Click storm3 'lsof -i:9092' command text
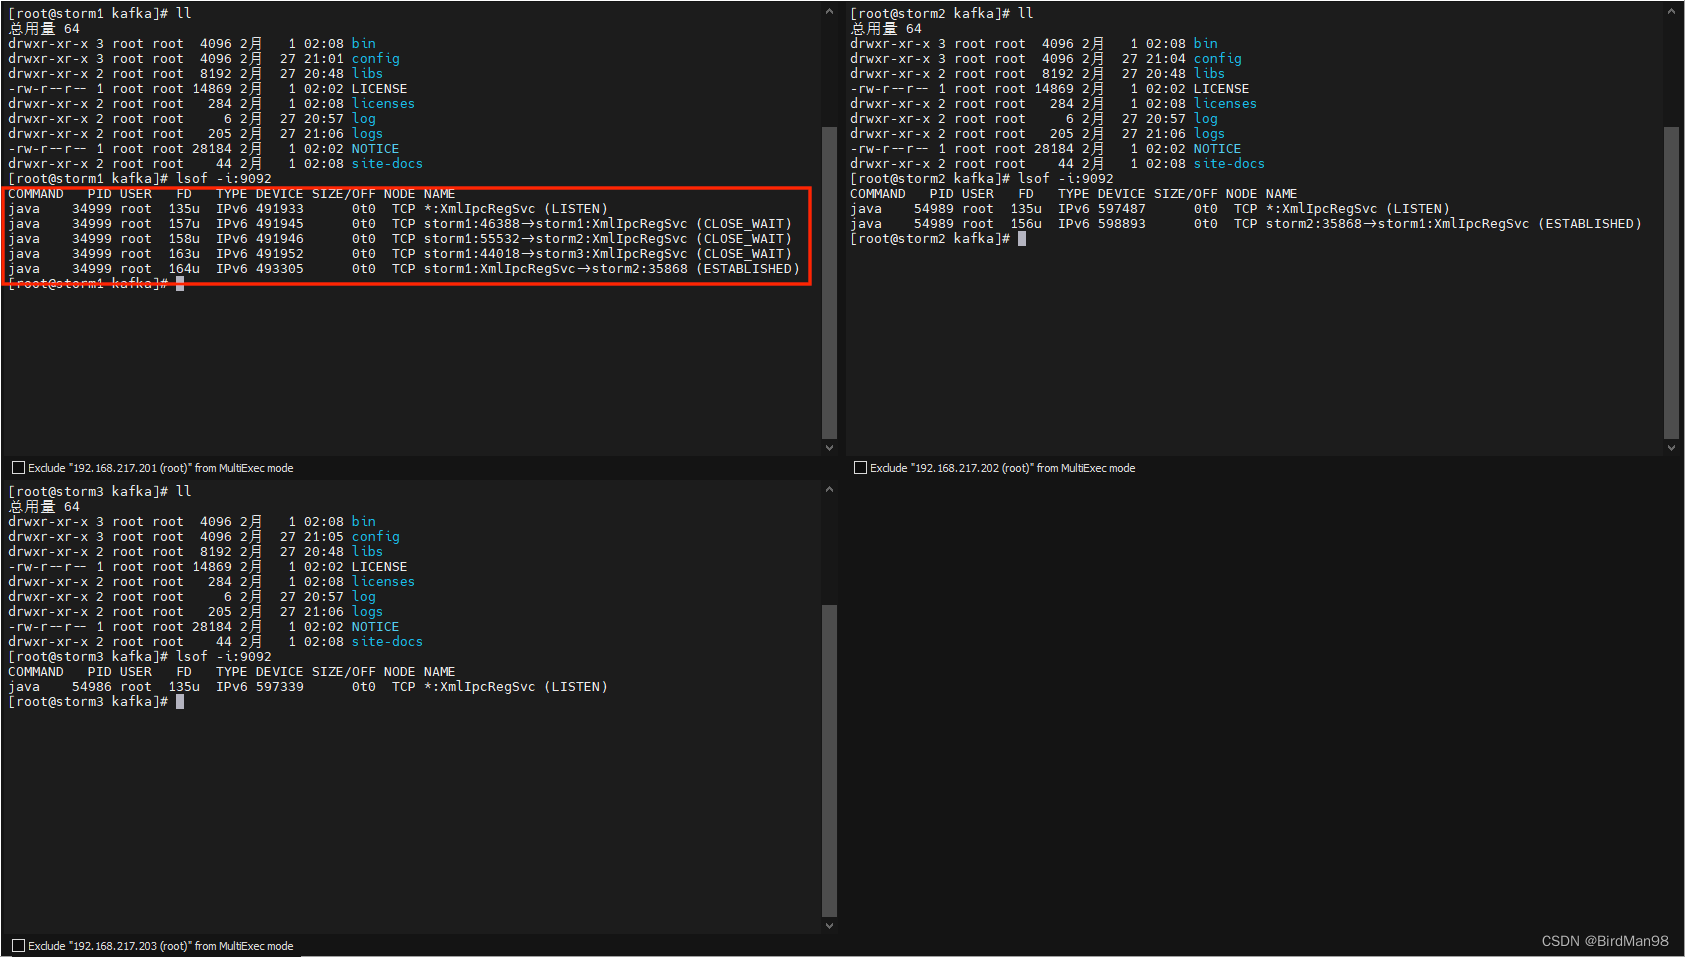The image size is (1685, 957). pos(224,657)
